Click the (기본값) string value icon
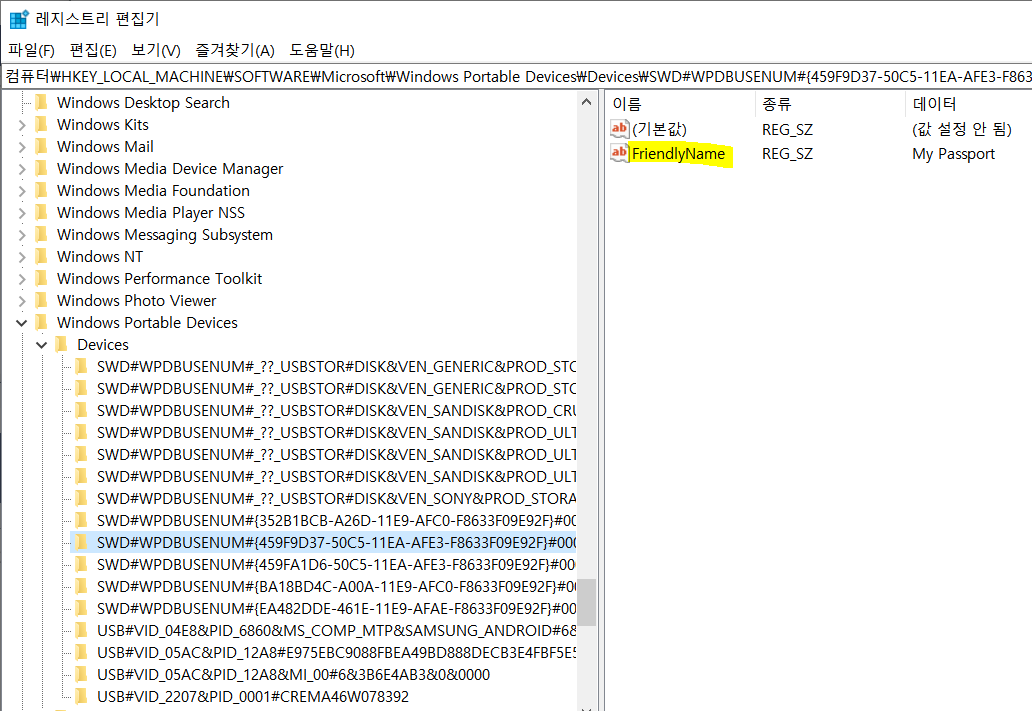 tap(619, 129)
